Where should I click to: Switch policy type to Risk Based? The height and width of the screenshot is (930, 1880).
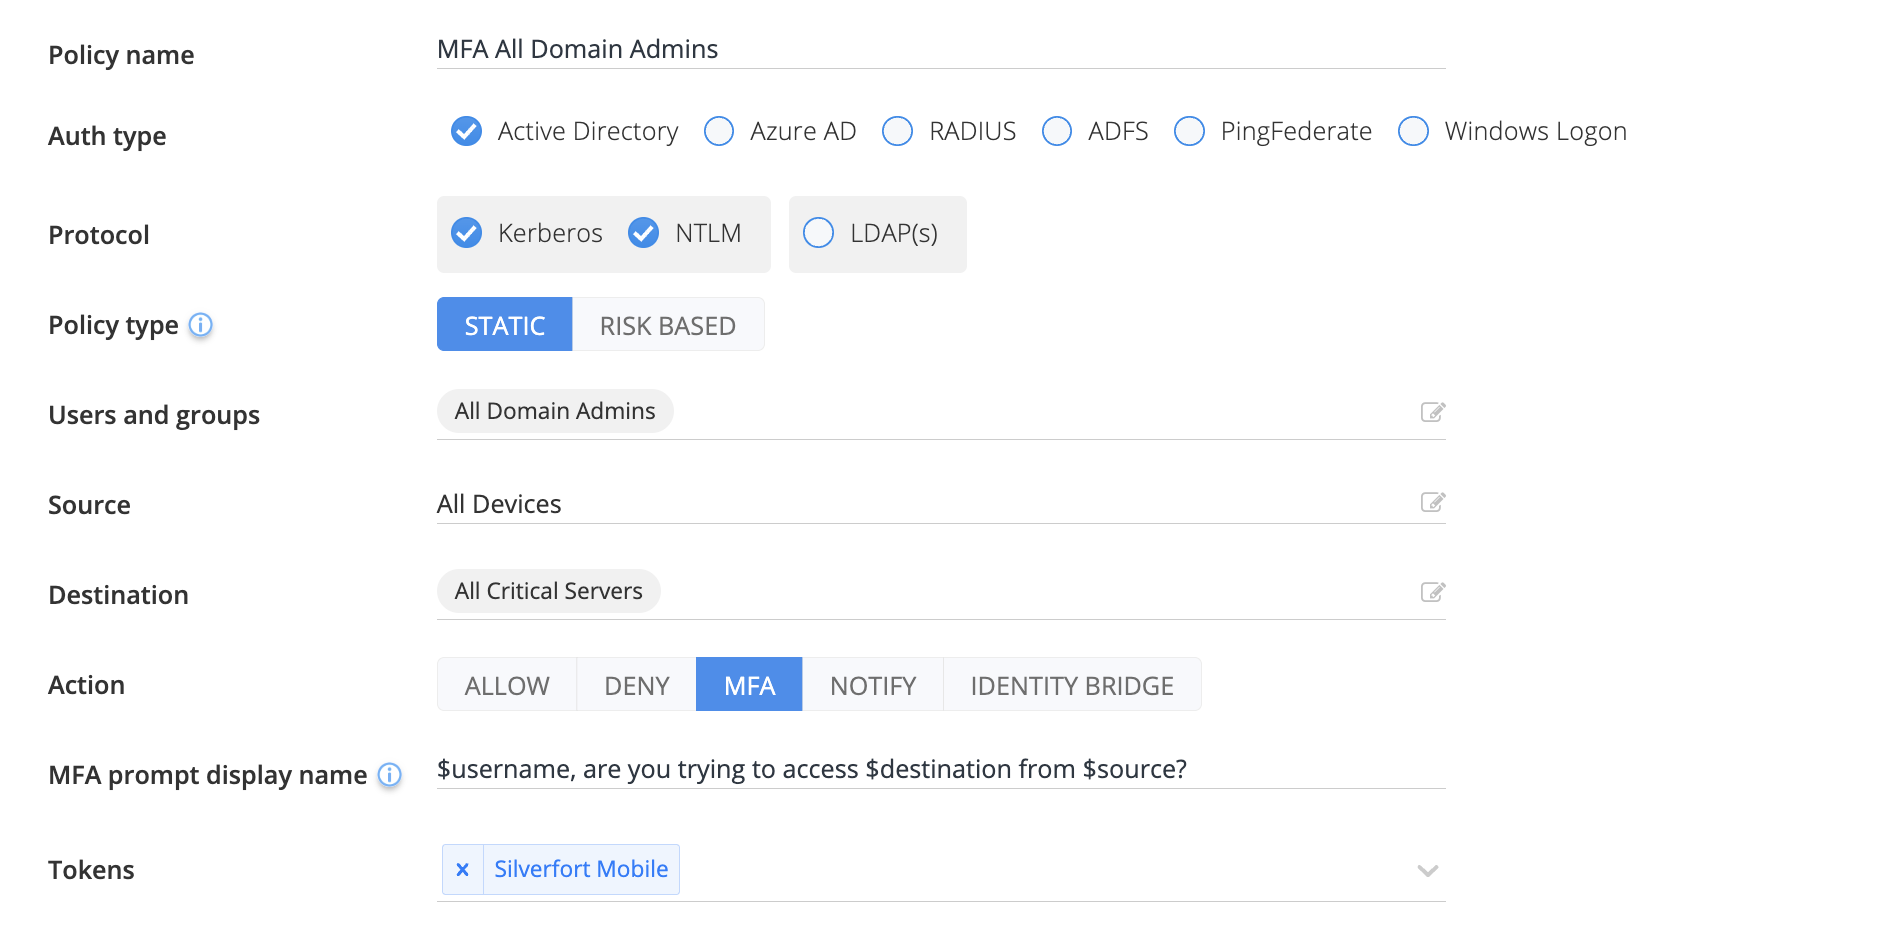click(667, 325)
